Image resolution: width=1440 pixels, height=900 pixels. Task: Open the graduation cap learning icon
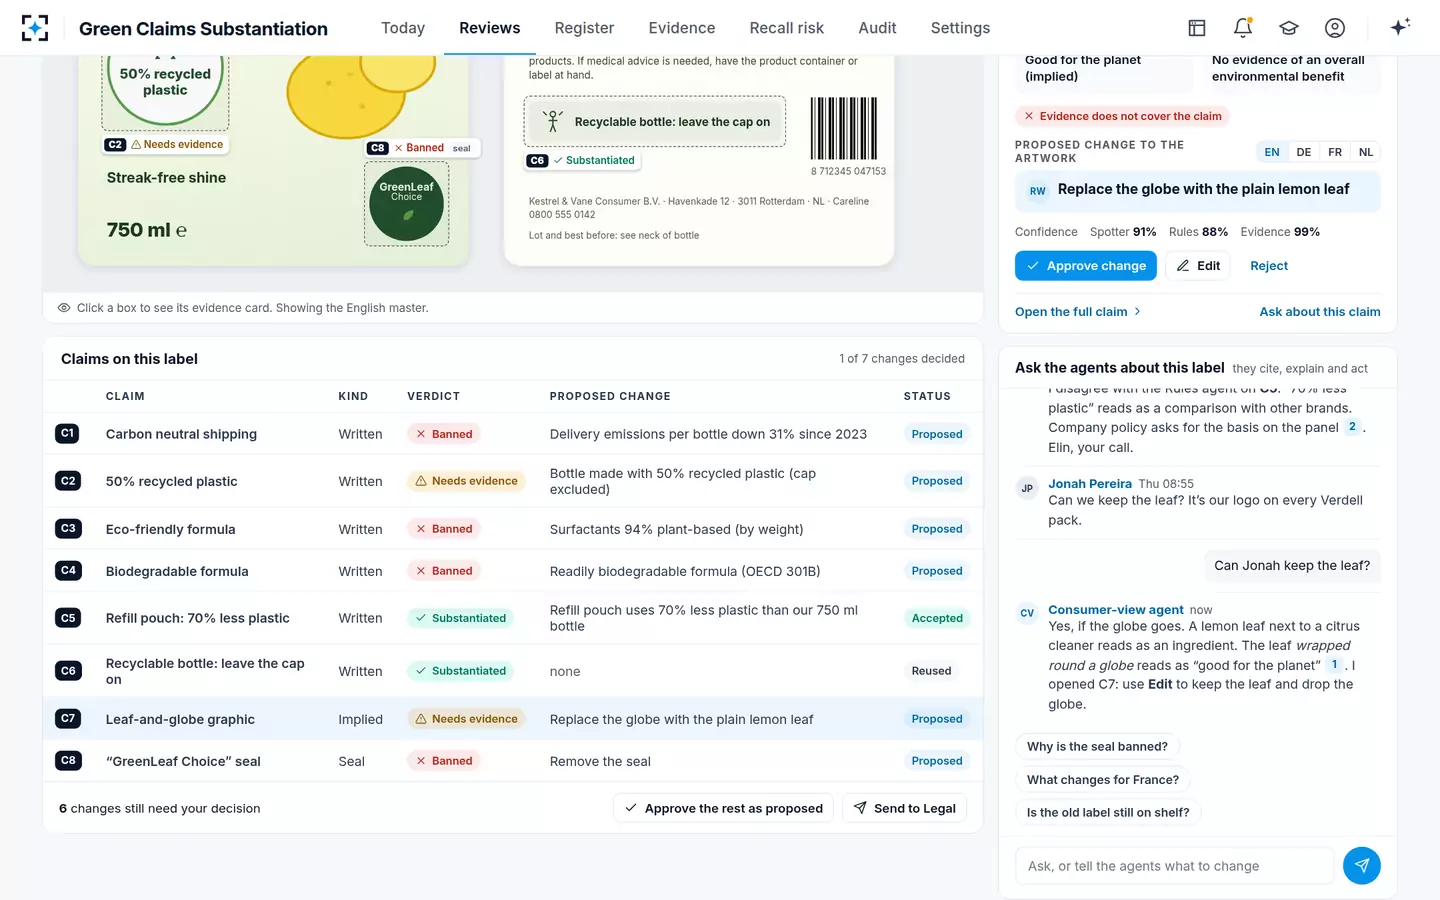[x=1289, y=28]
